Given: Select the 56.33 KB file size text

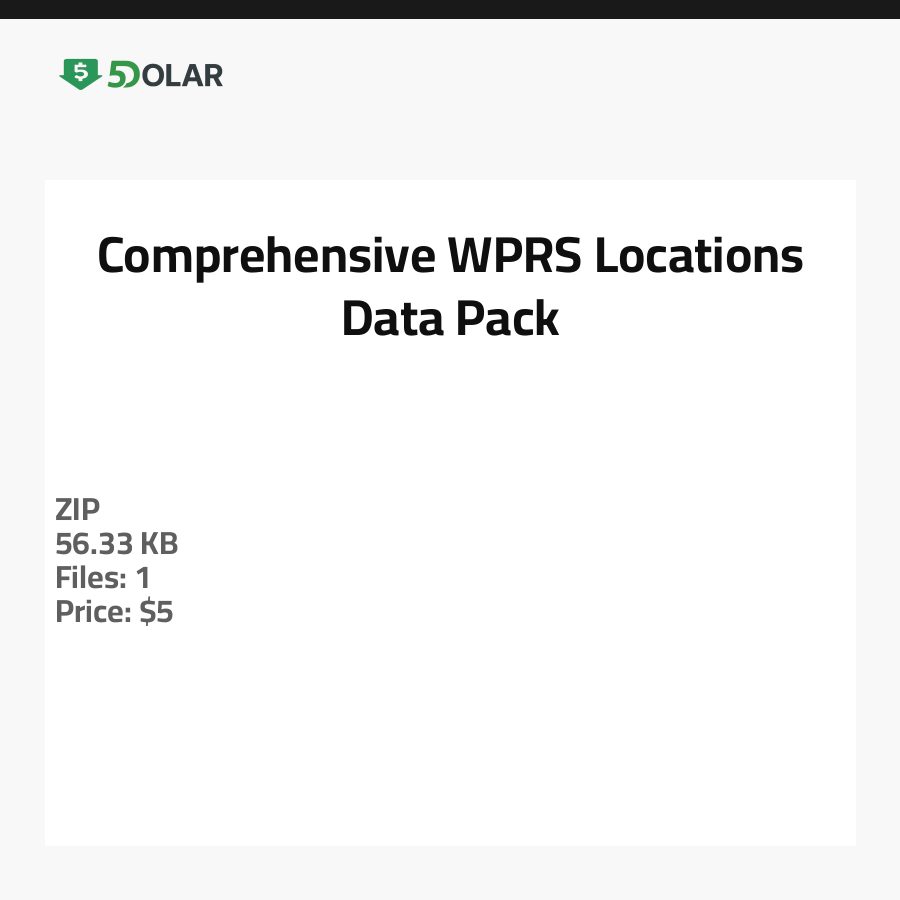Looking at the screenshot, I should tap(117, 544).
